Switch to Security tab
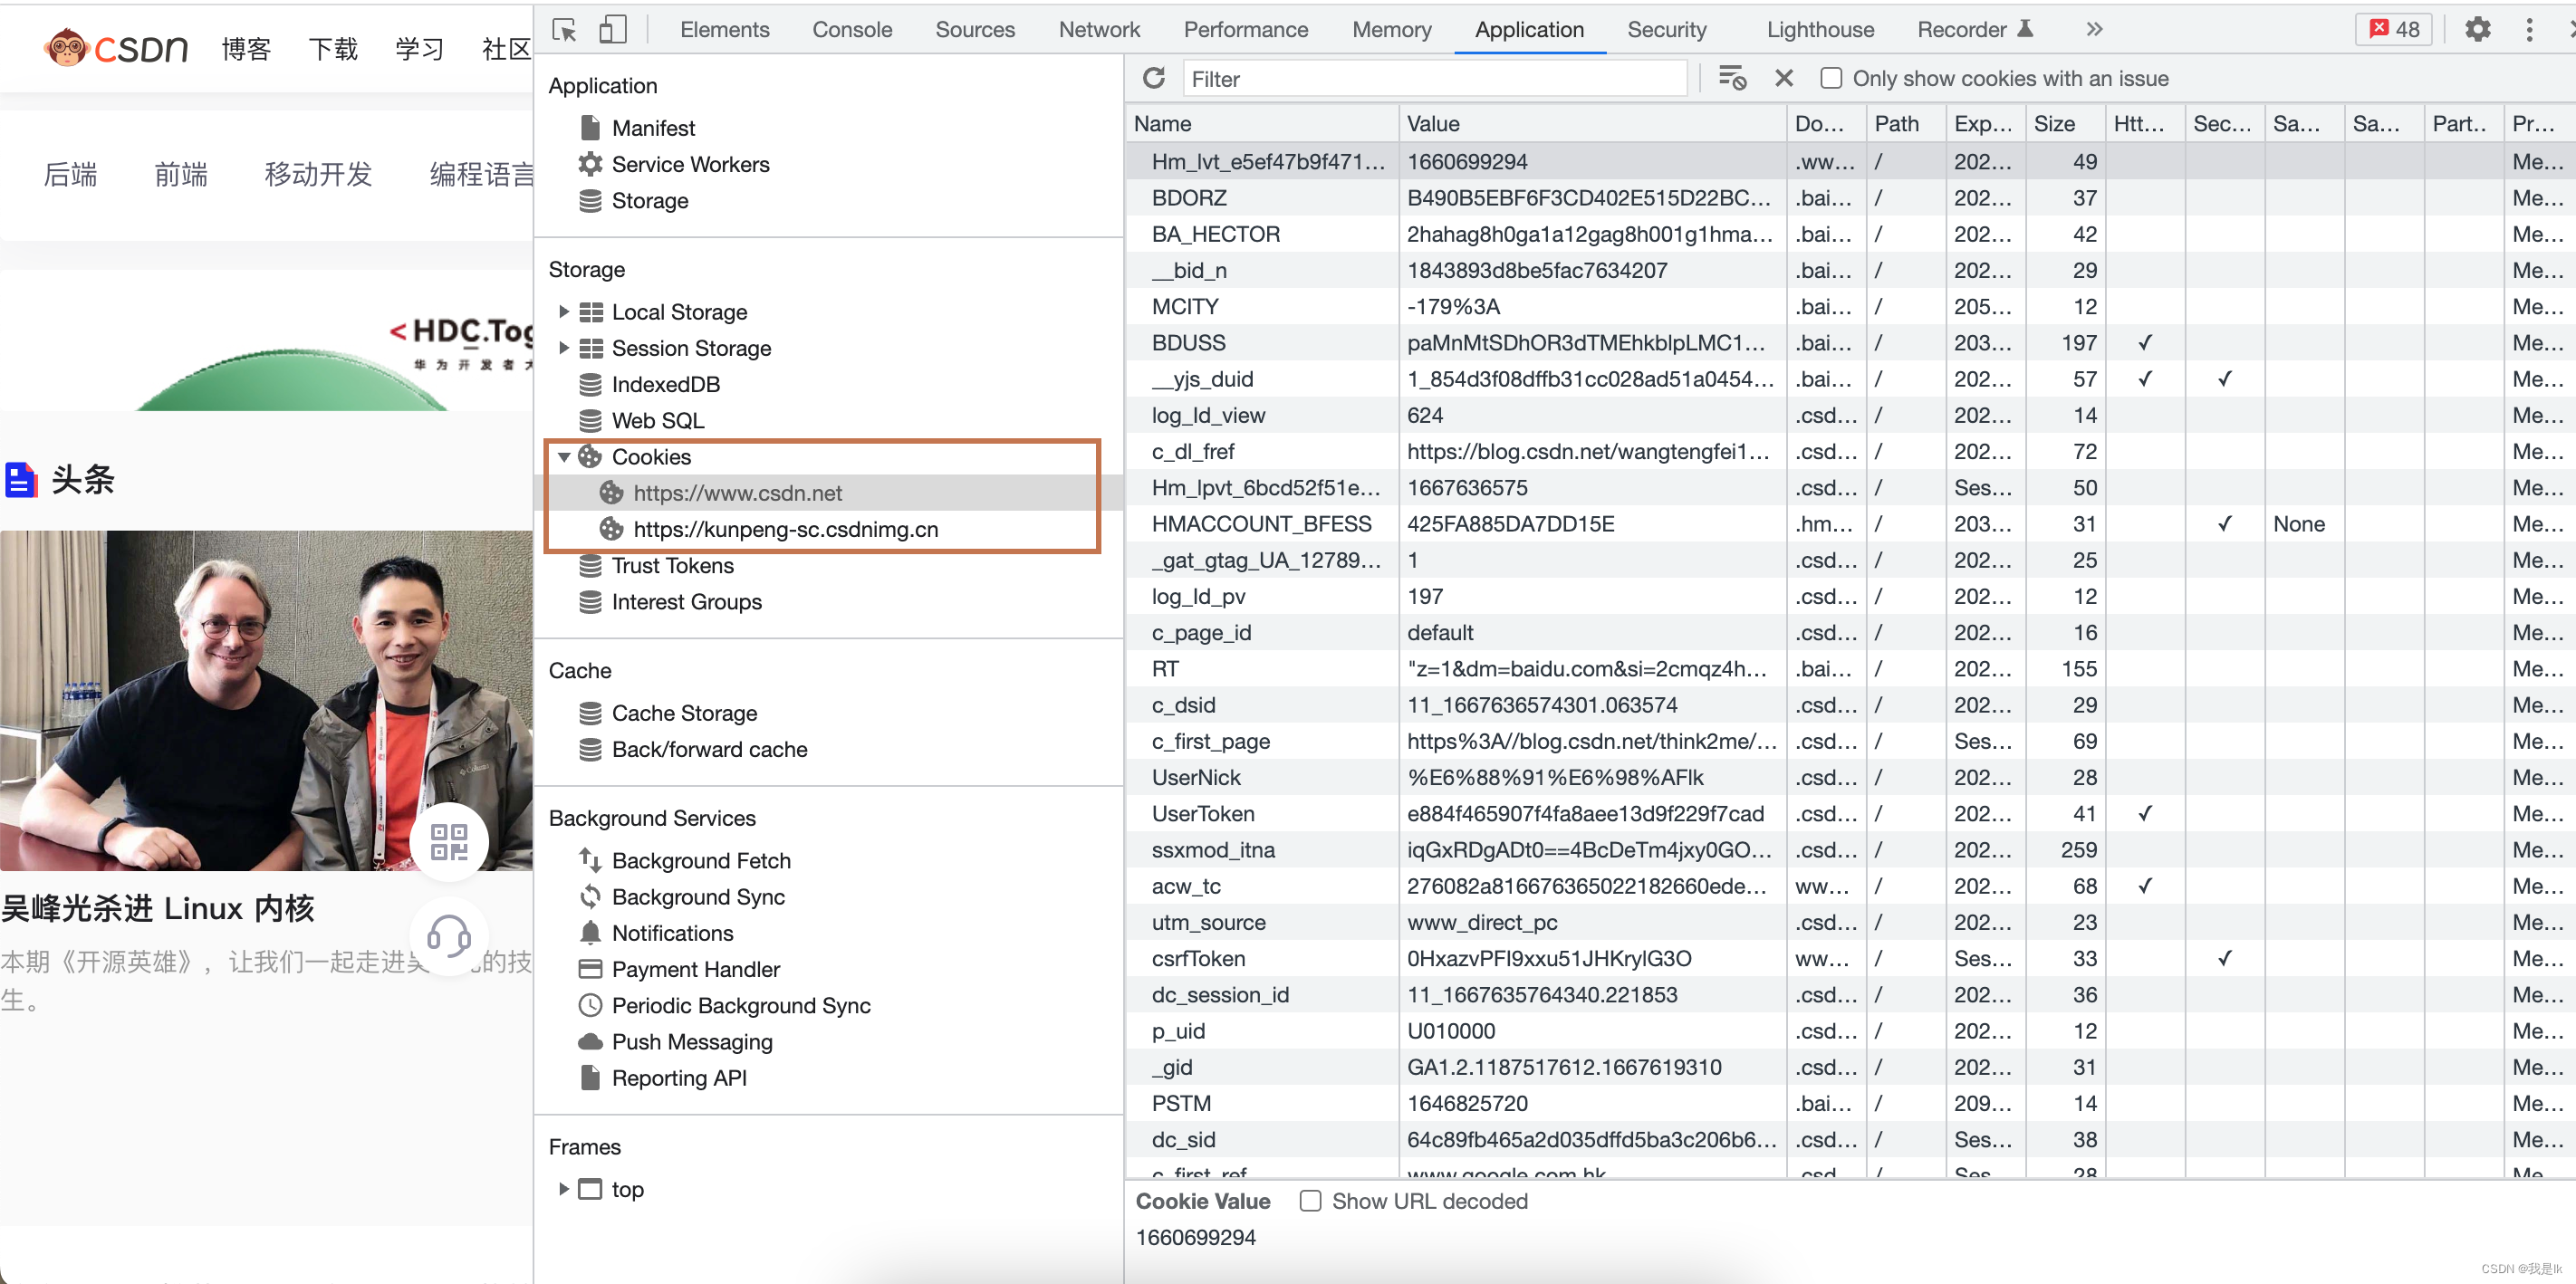Image resolution: width=2576 pixels, height=1284 pixels. point(1667,30)
